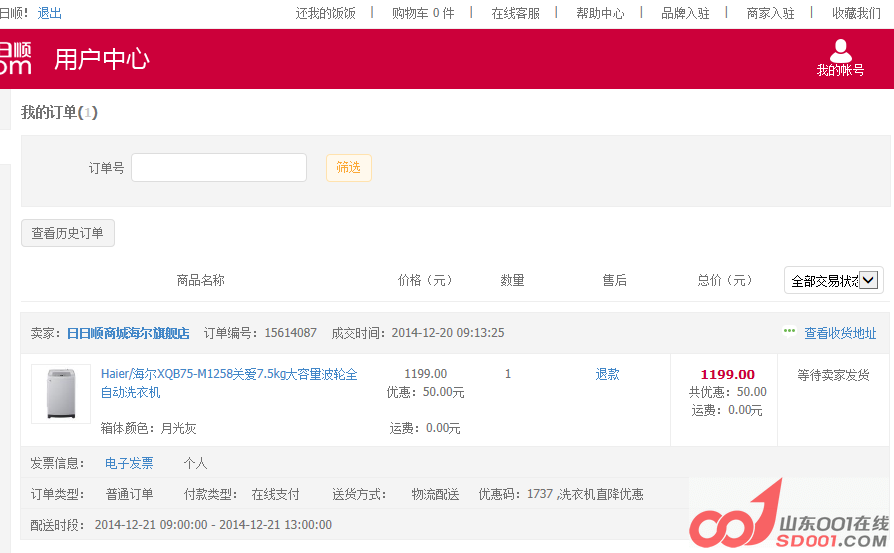
Task: Click the 共优惠:50.00 text
Action: [x=728, y=392]
